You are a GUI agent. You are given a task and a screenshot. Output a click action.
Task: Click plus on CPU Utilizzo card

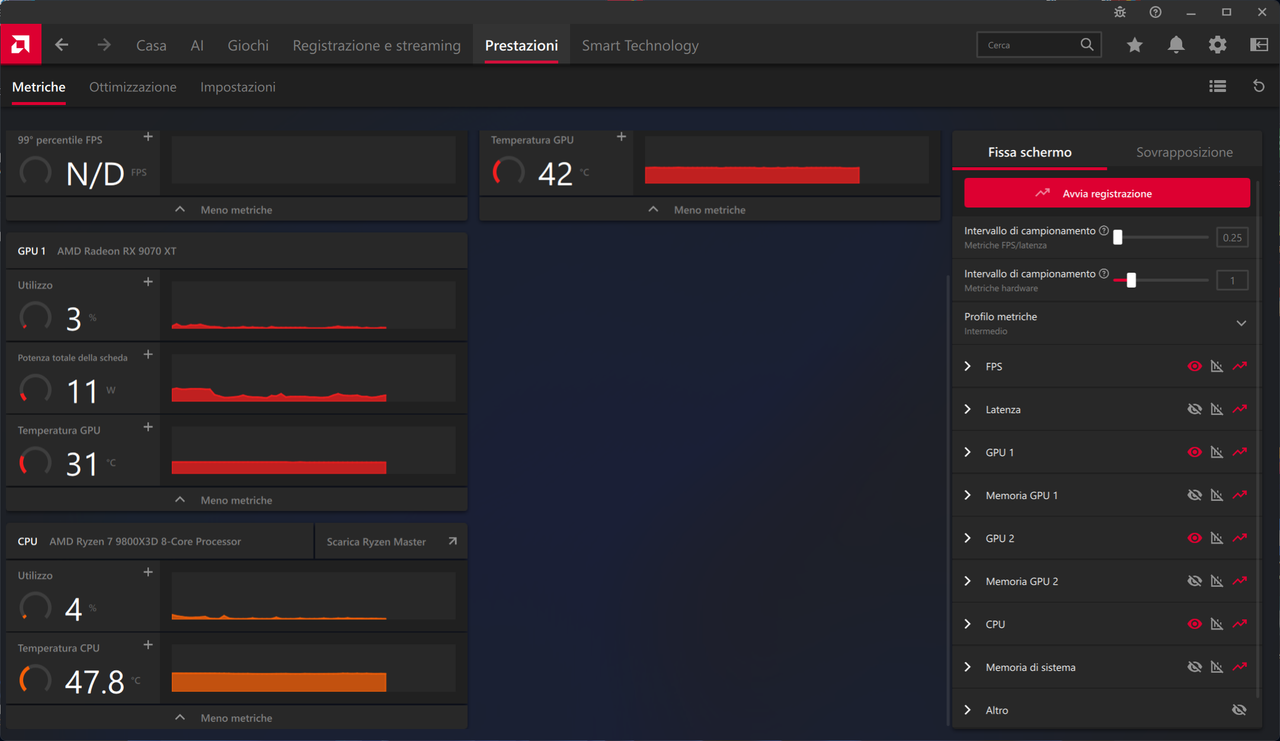(x=148, y=572)
